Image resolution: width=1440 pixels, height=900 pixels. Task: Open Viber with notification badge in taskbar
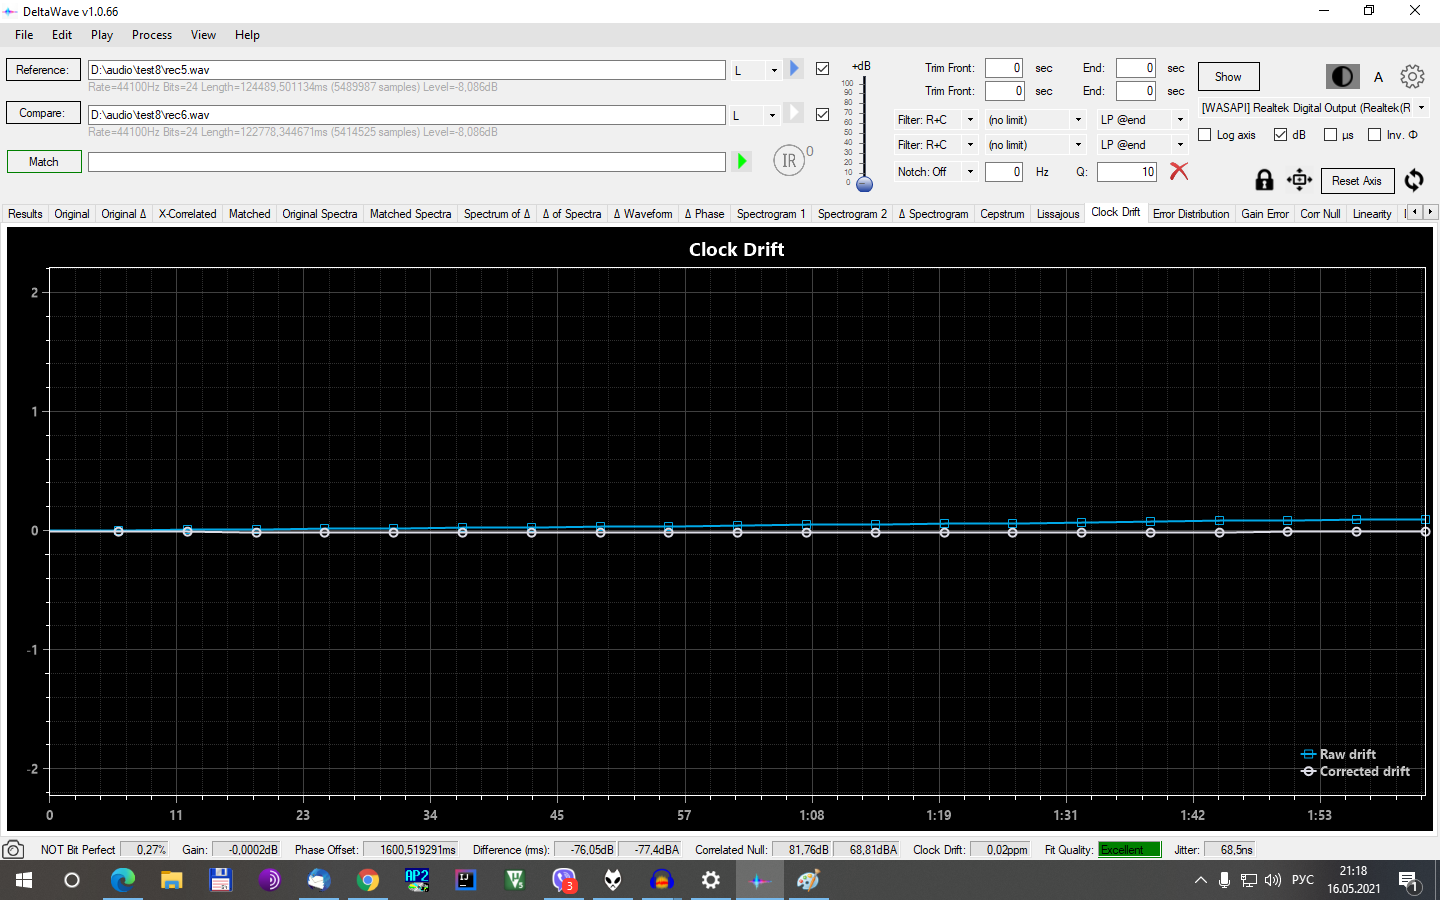564,880
